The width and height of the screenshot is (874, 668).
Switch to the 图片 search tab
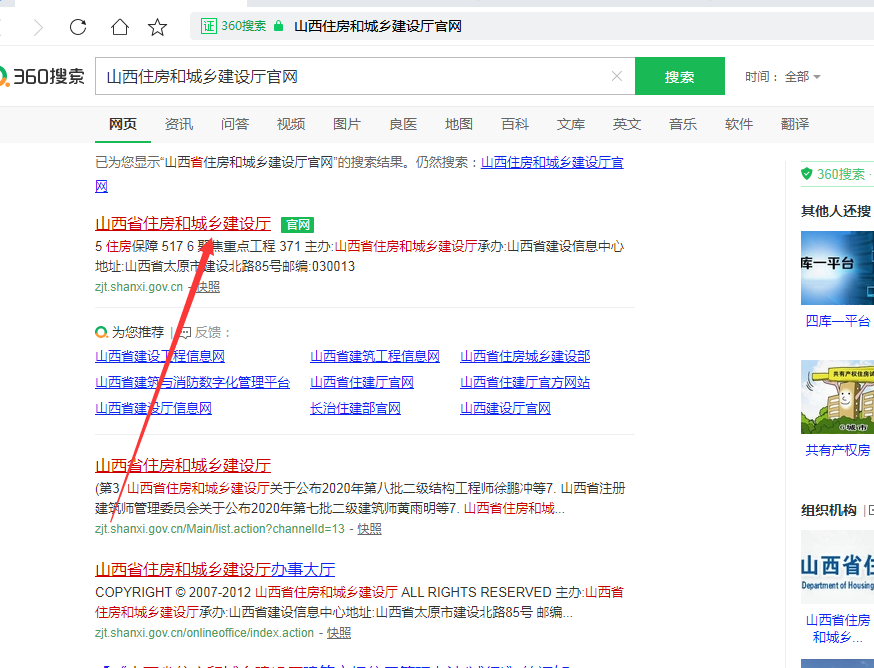346,124
